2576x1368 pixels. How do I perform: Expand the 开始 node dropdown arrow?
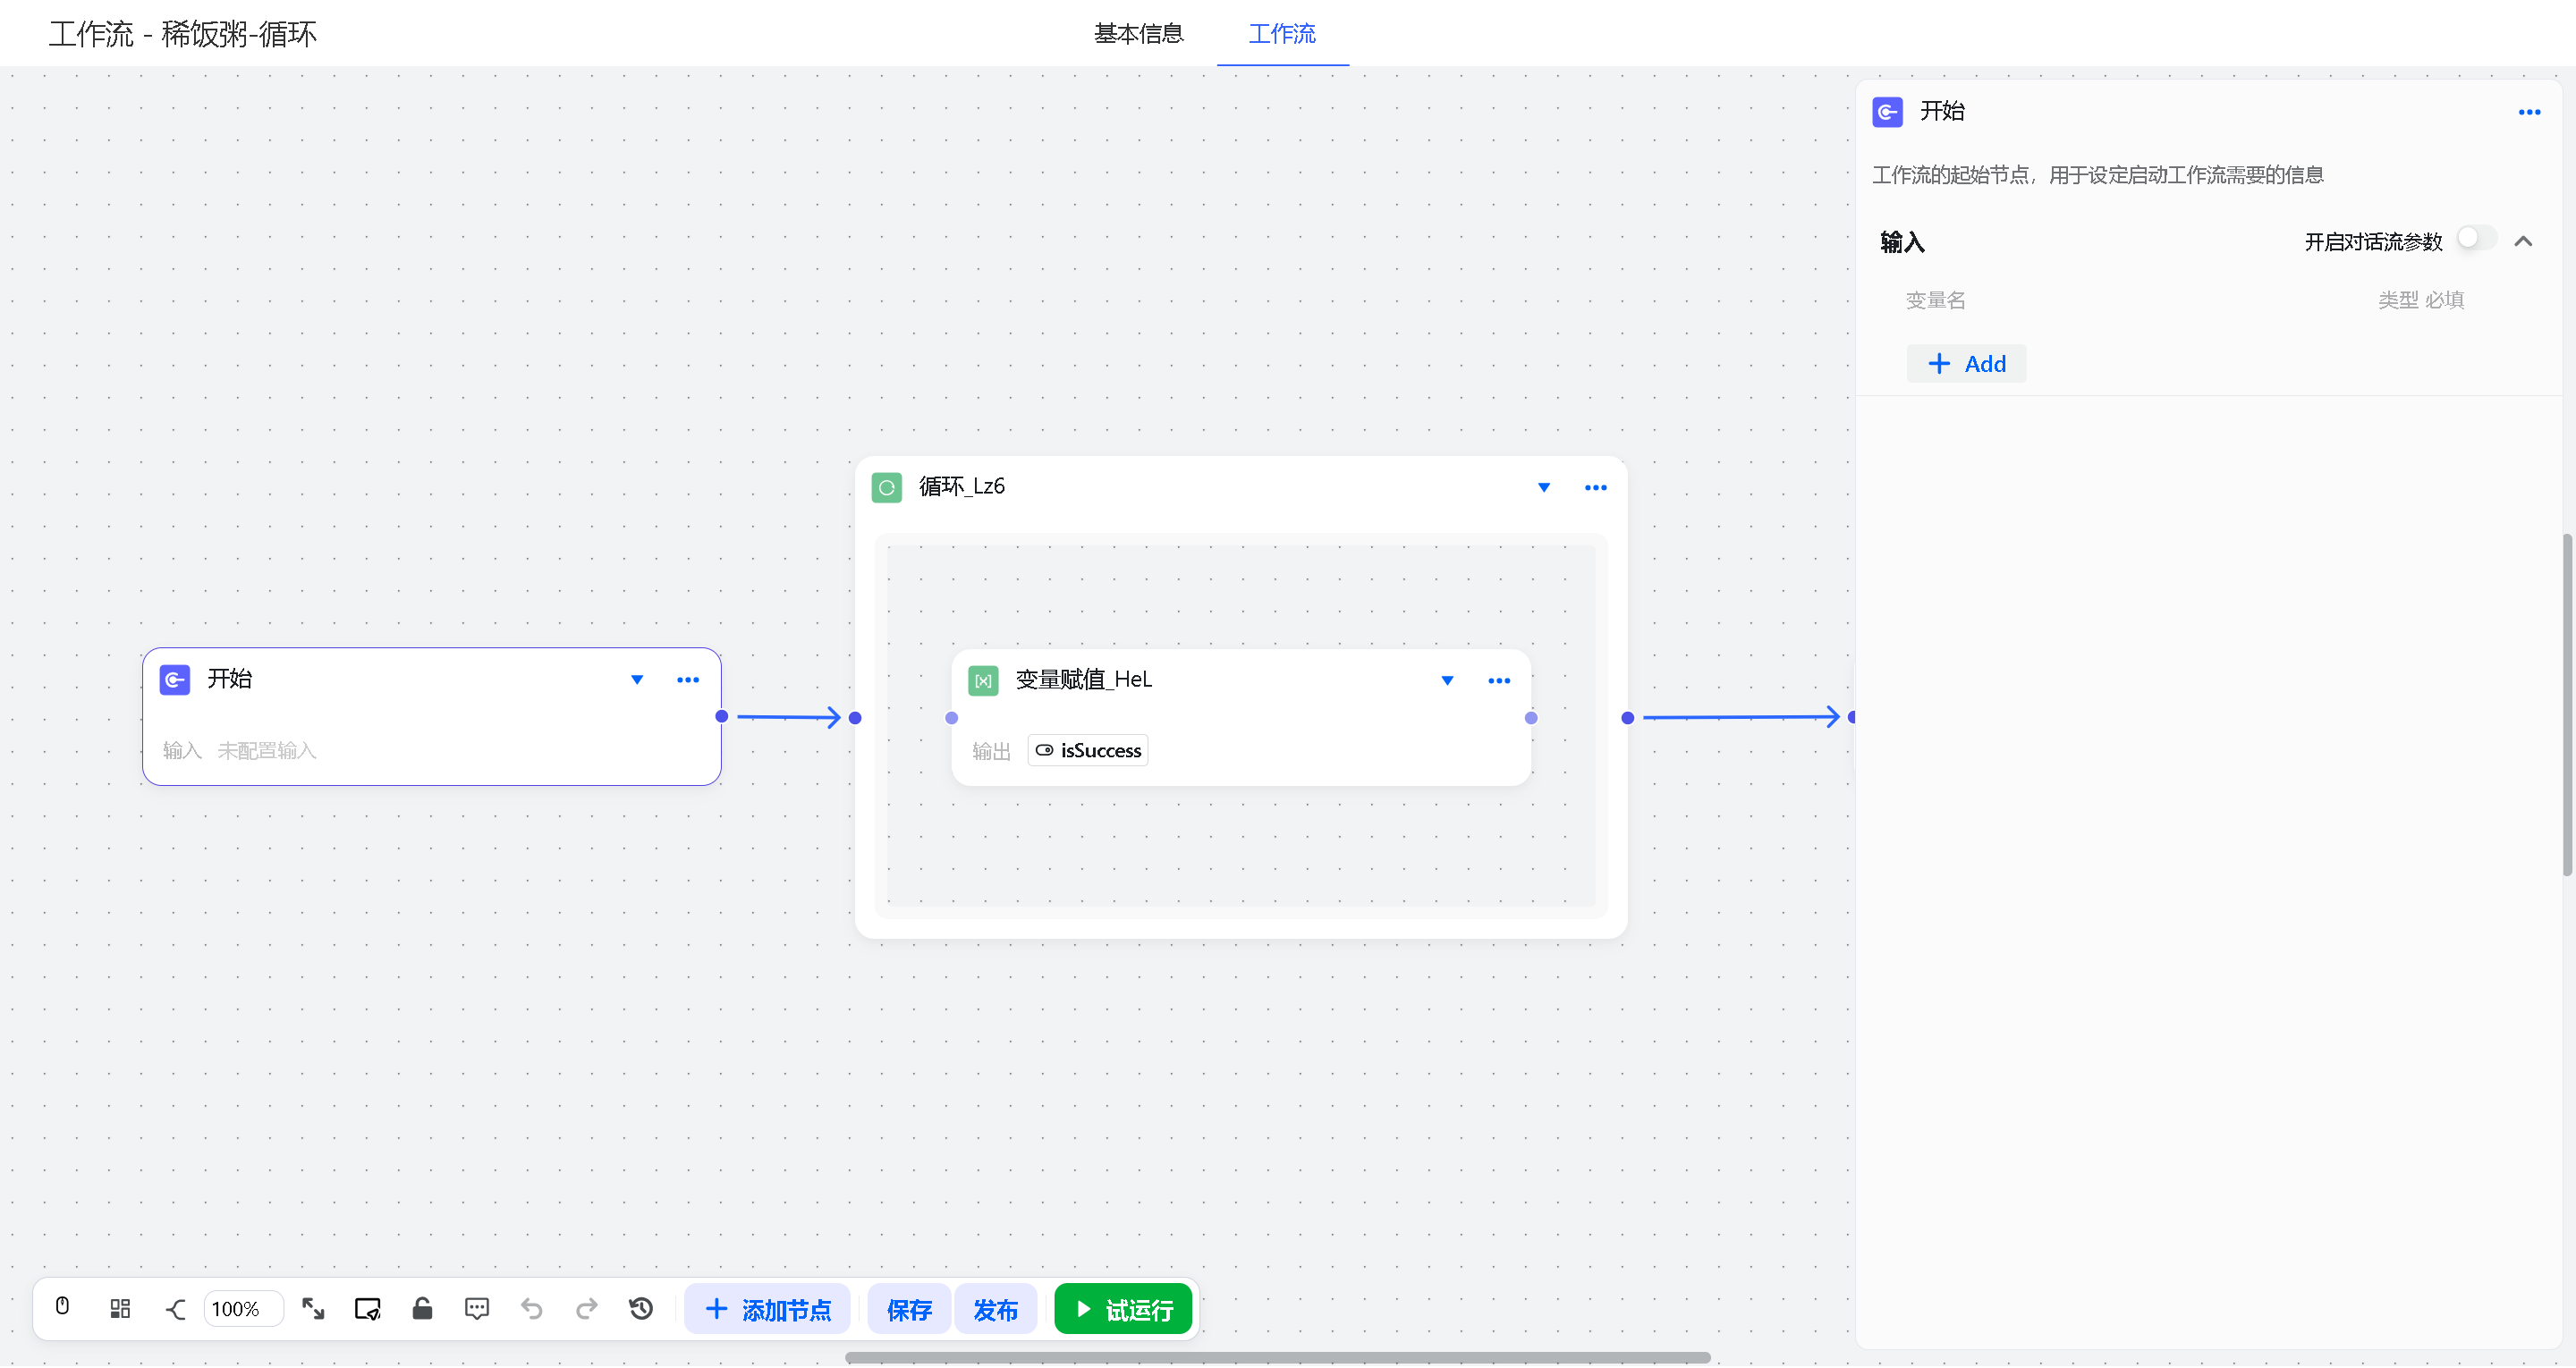(637, 680)
